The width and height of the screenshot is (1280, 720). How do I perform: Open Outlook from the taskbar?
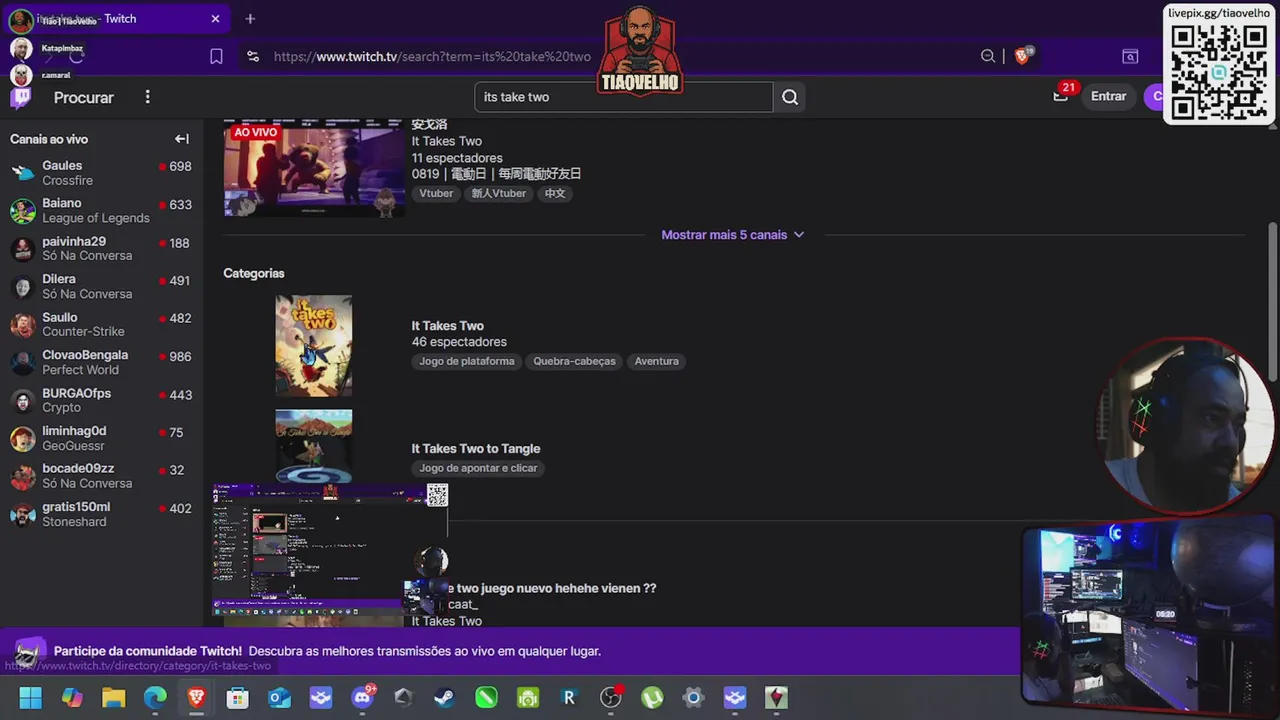click(x=279, y=697)
